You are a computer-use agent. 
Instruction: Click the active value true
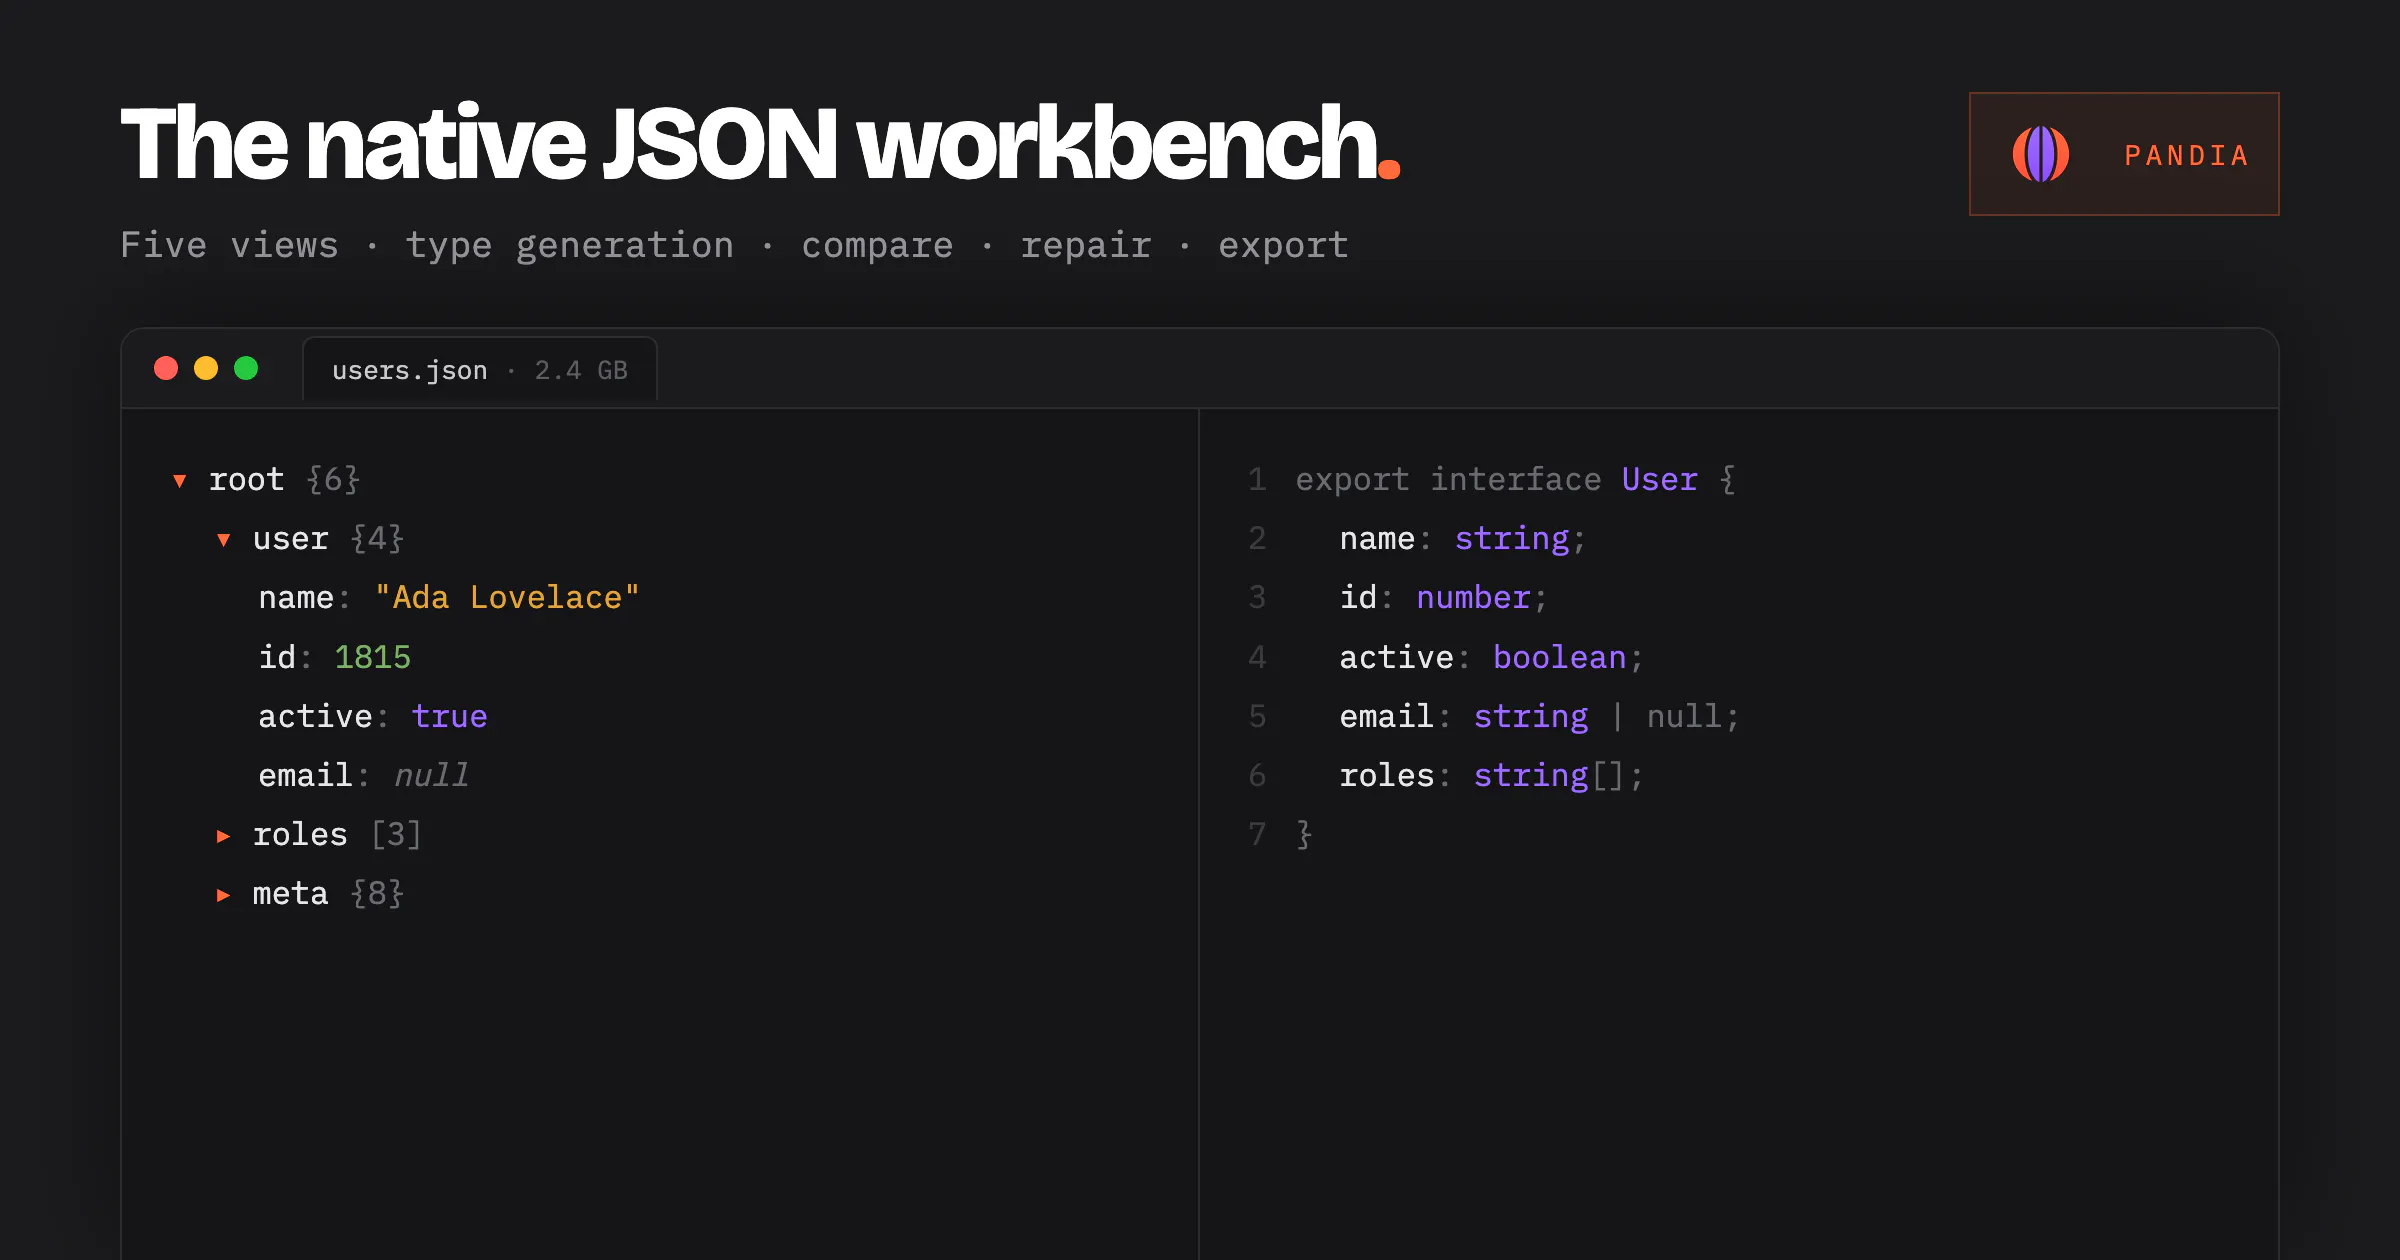[x=449, y=716]
